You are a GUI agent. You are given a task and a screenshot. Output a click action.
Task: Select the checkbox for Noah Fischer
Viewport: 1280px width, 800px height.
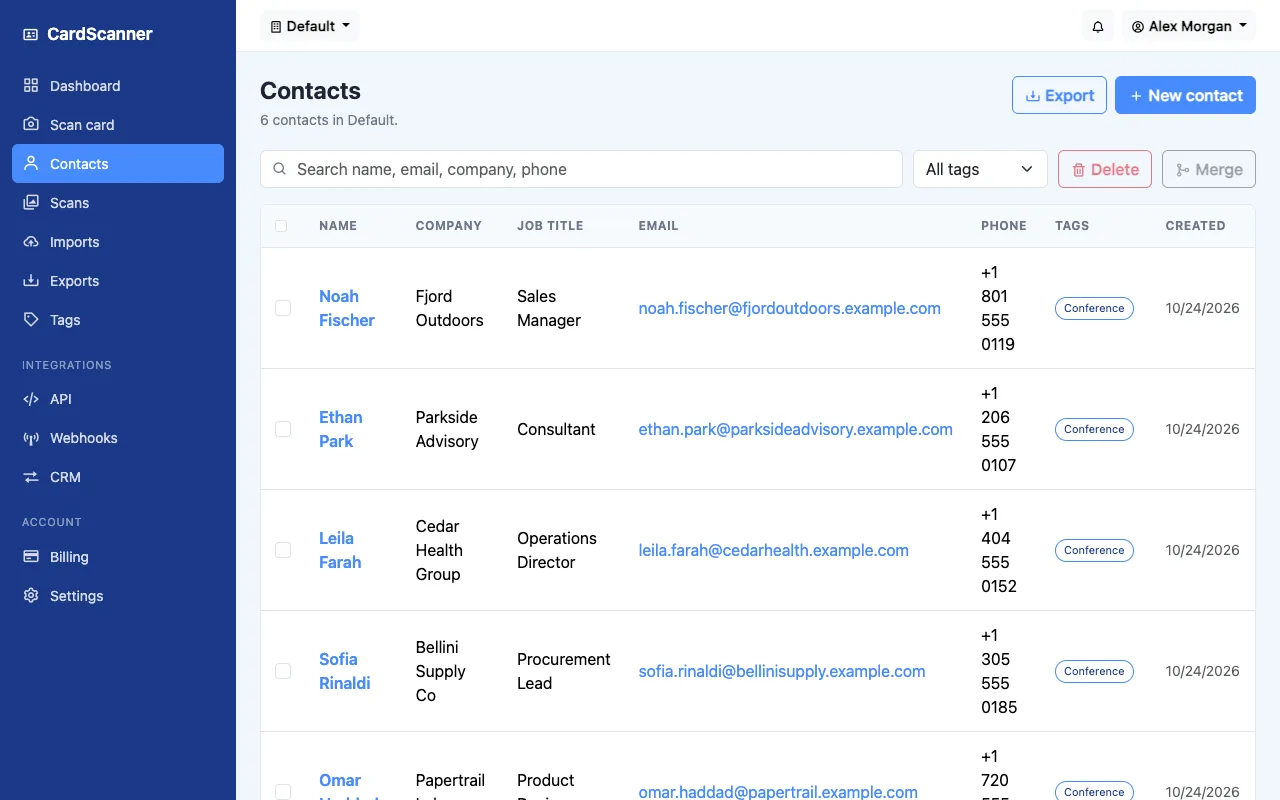pos(283,308)
